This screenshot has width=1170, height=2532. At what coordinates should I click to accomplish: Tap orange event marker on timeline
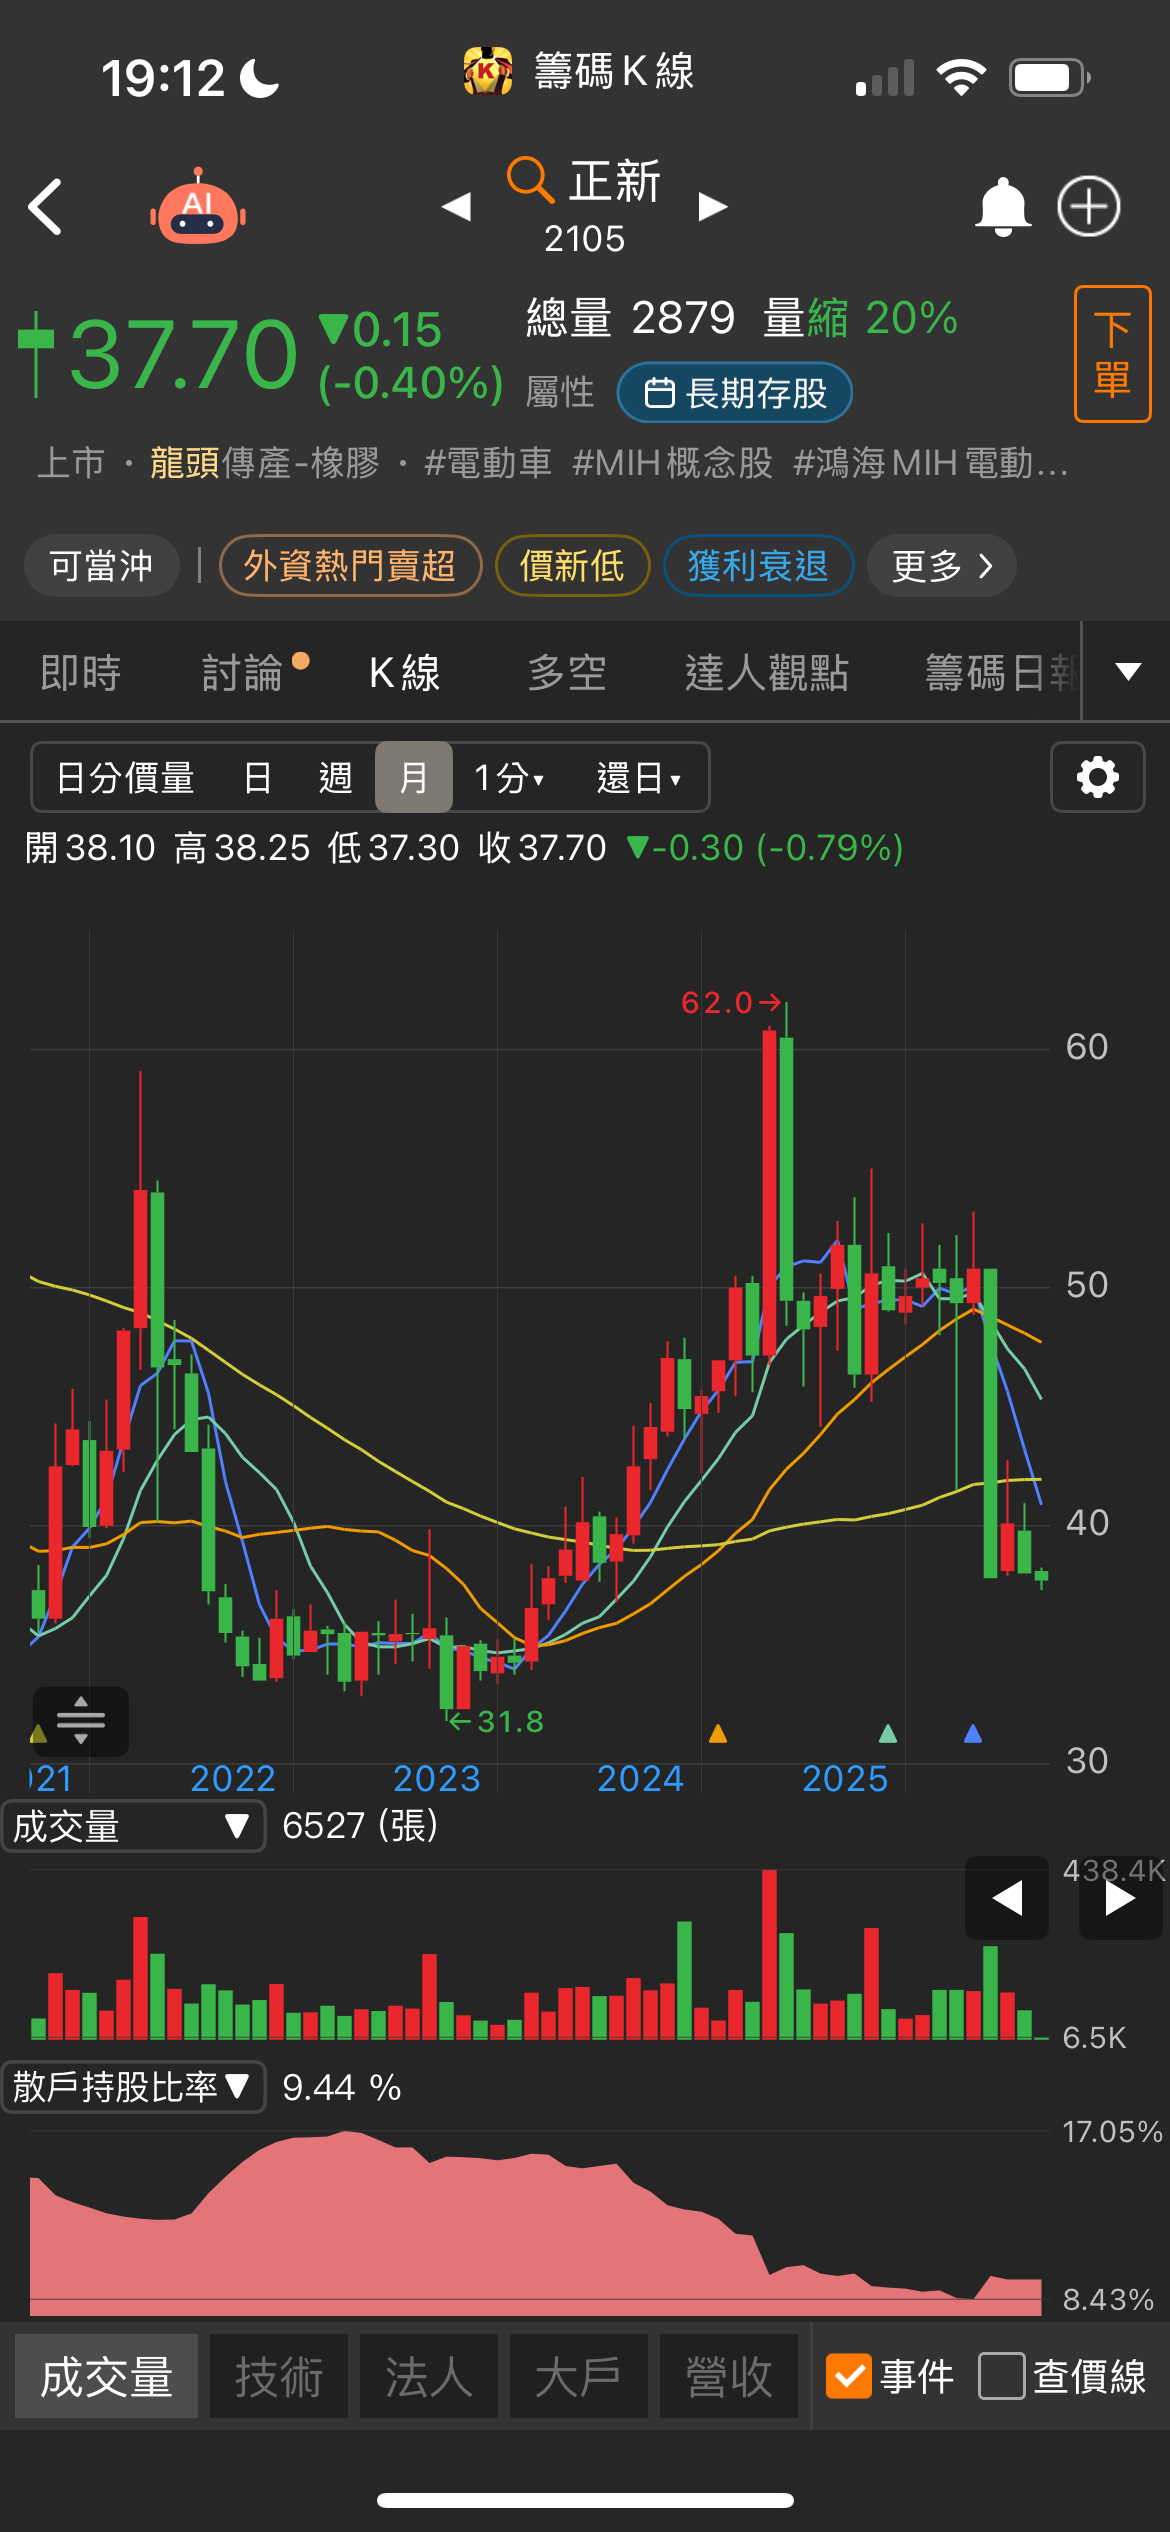pos(717,1733)
